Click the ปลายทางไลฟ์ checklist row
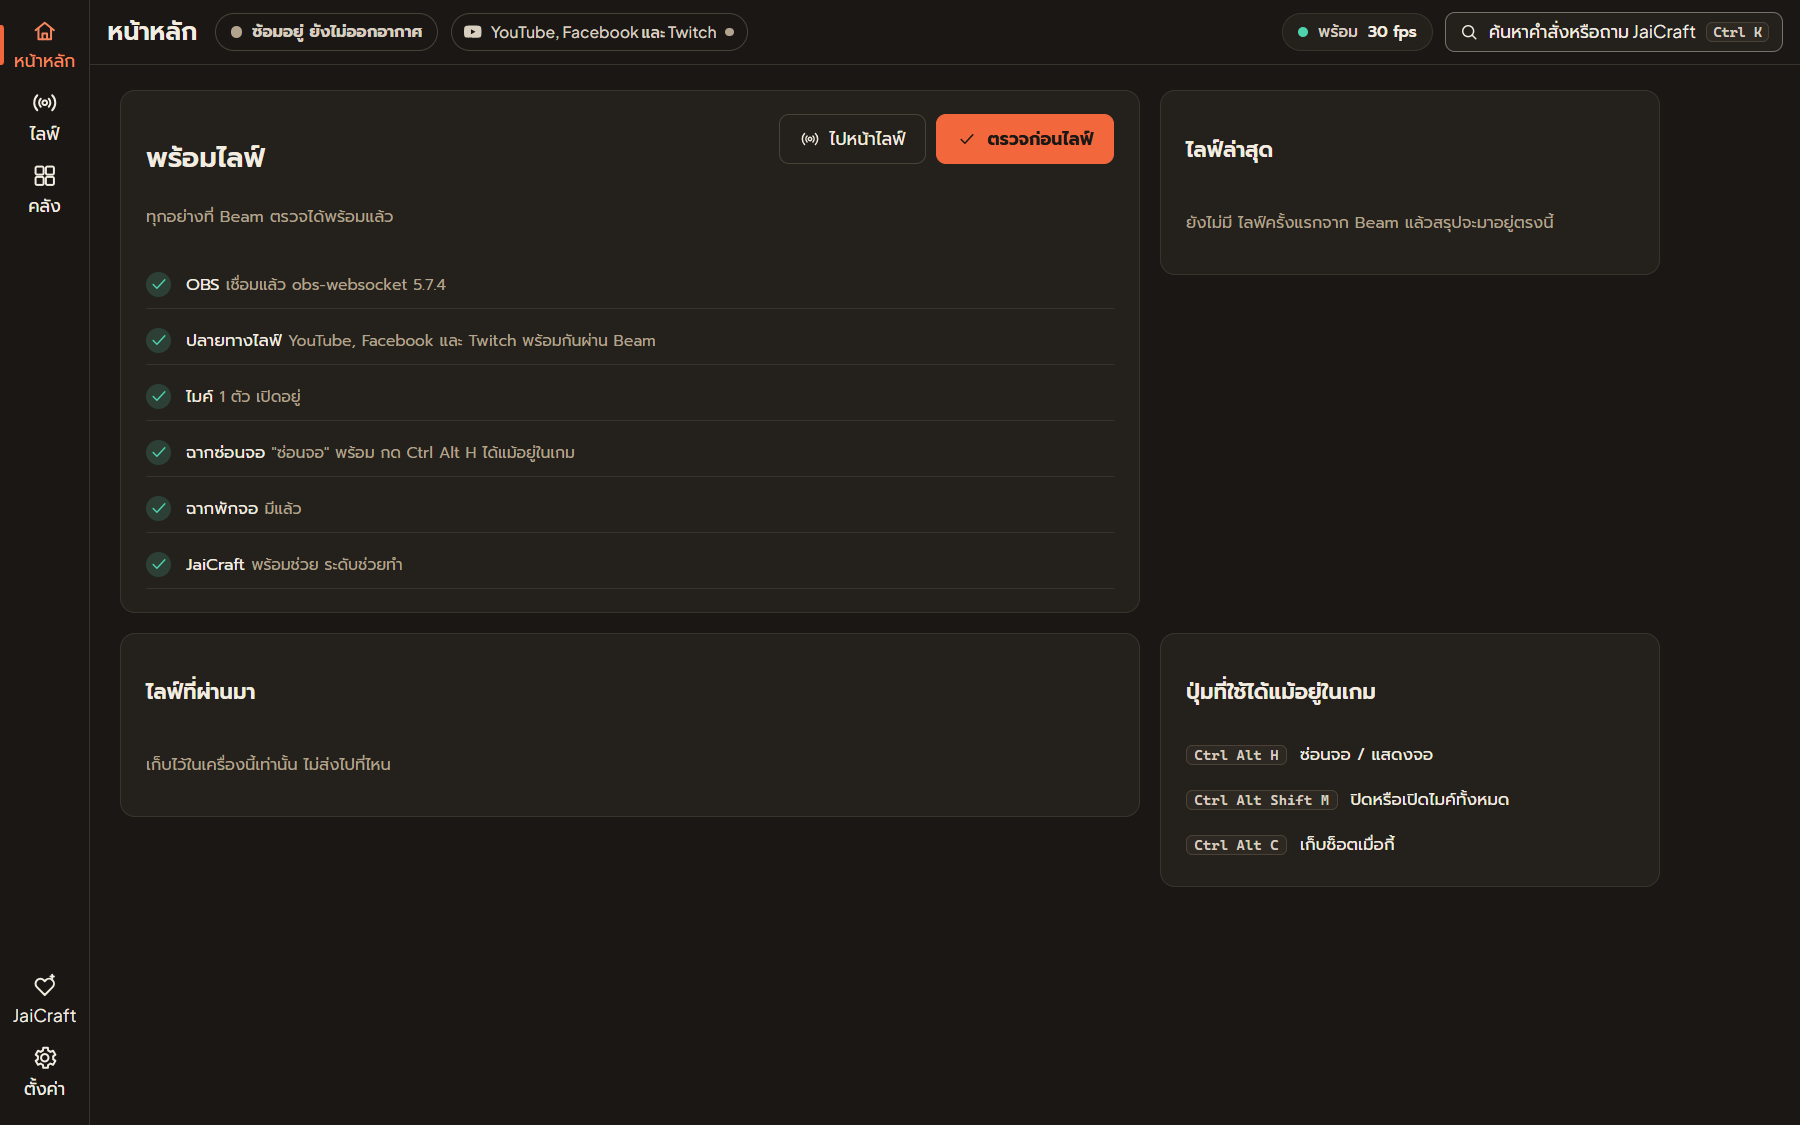This screenshot has height=1125, width=1800. (630, 341)
